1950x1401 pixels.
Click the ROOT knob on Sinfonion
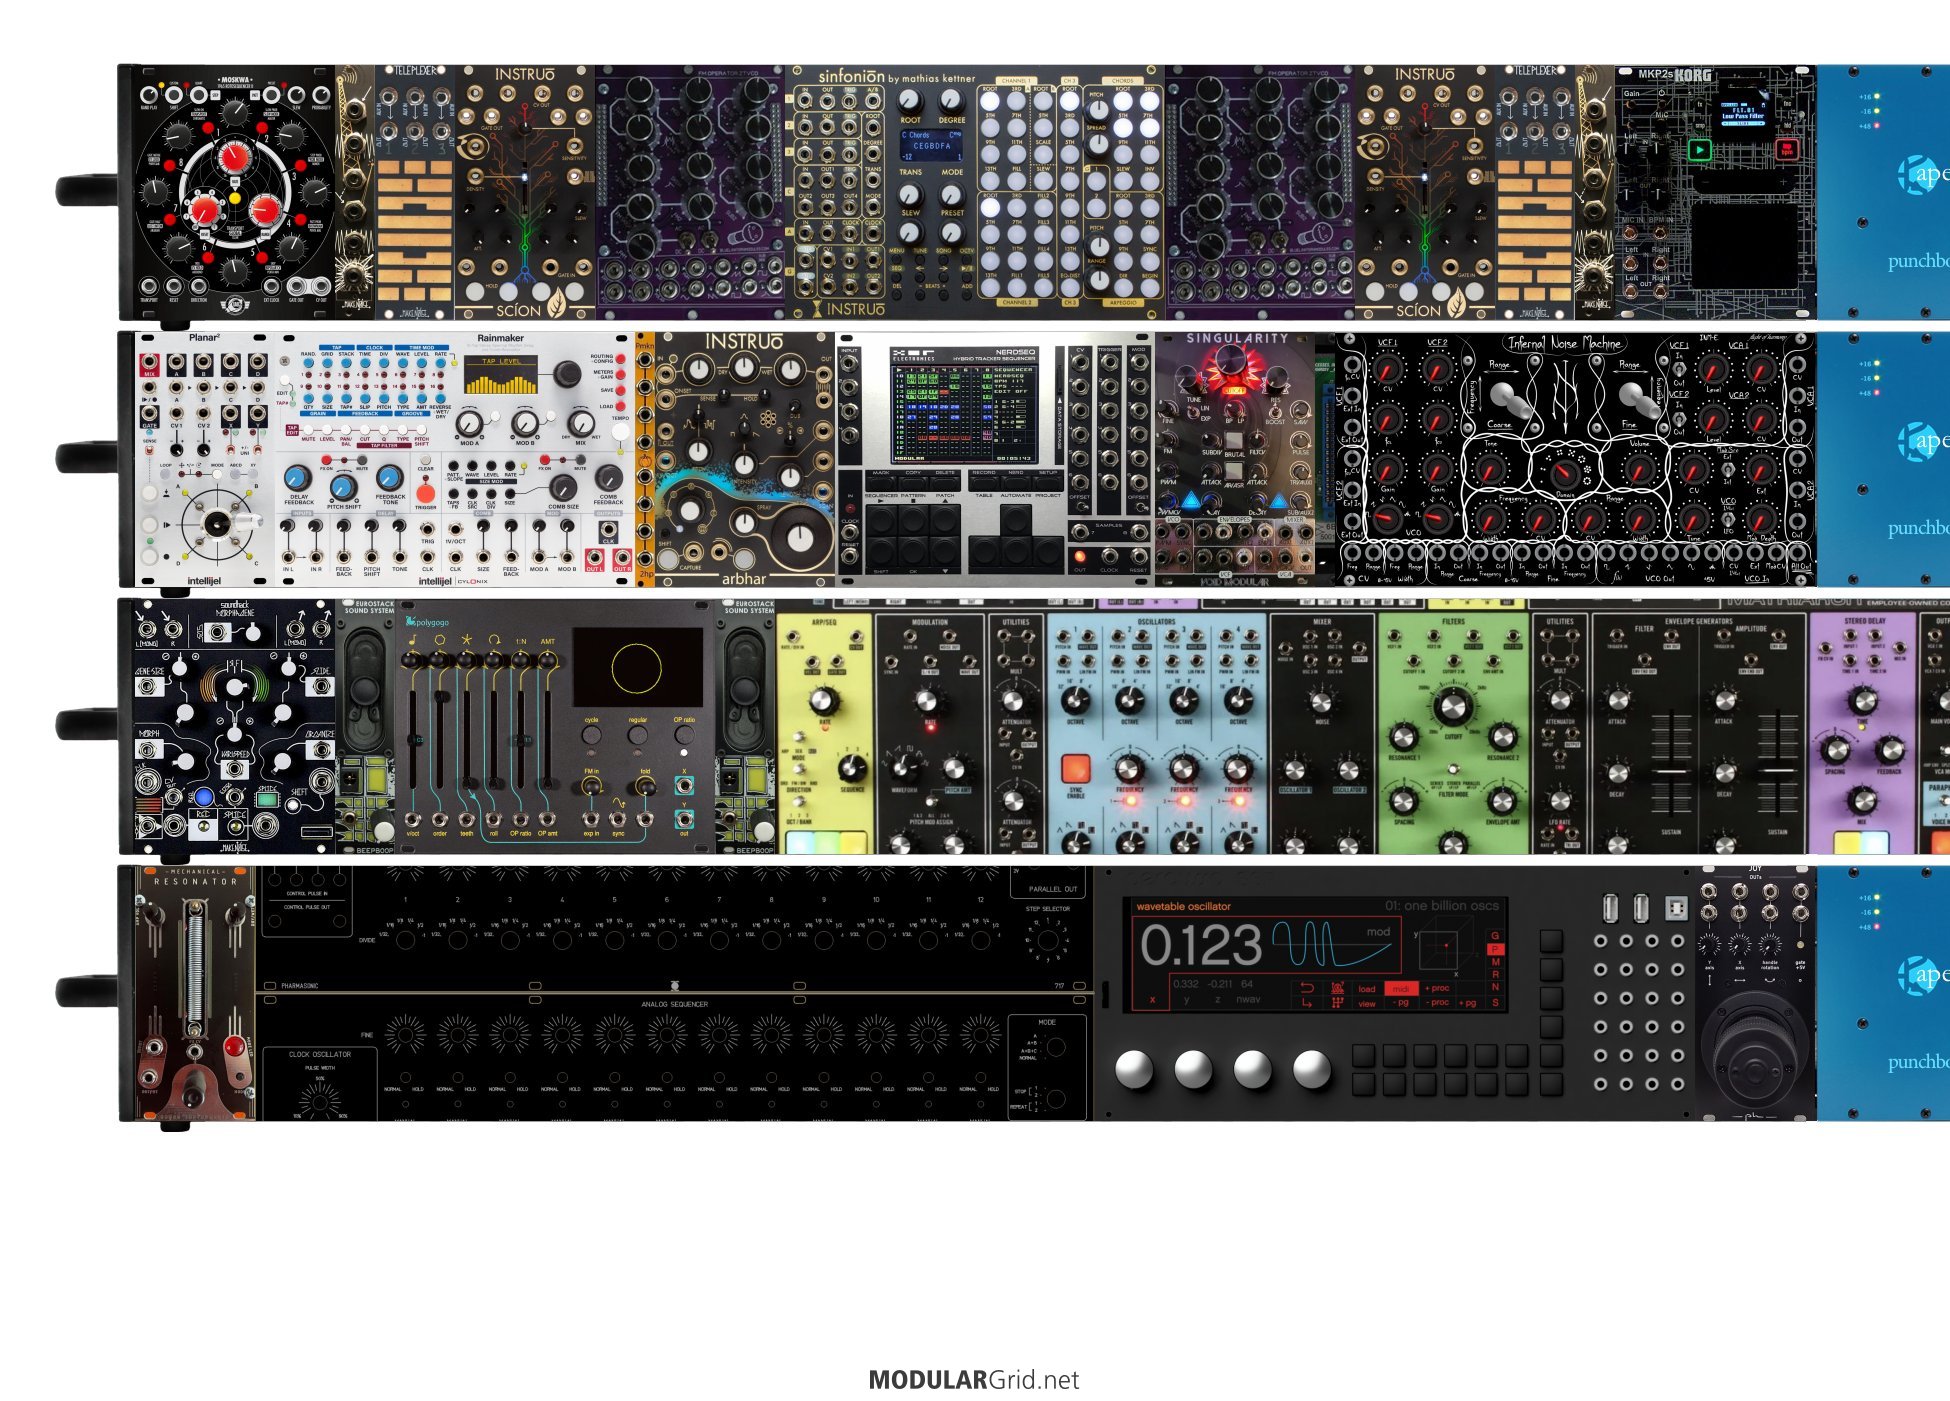click(x=909, y=100)
